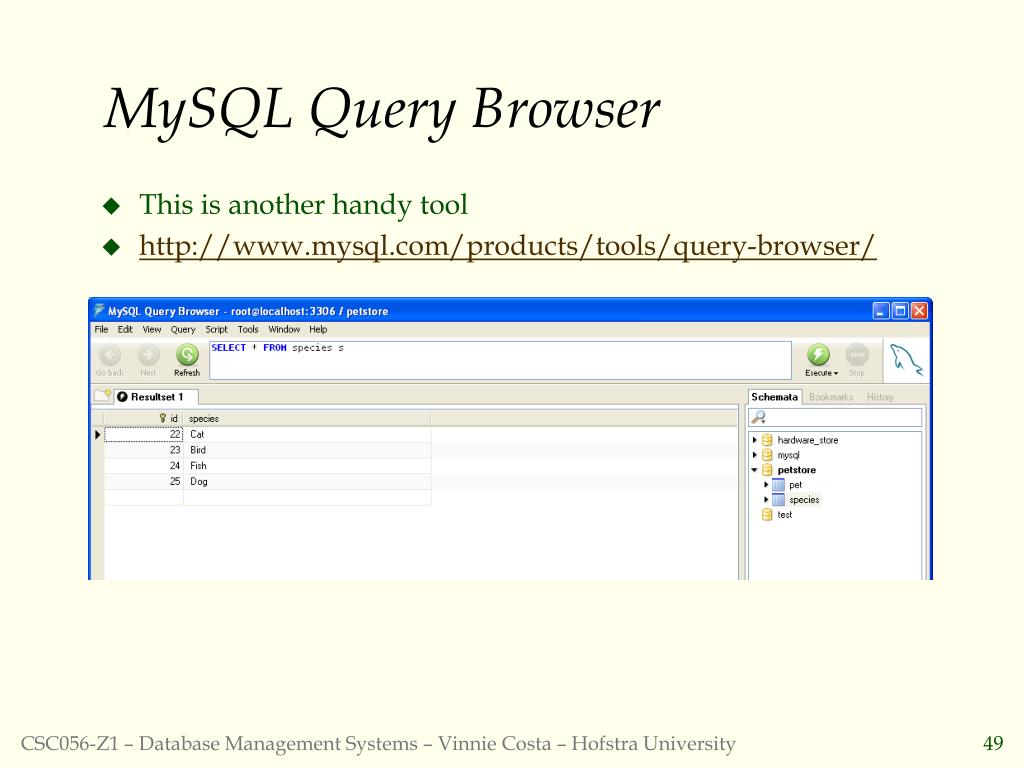This screenshot has width=1024, height=768.
Task: Click the petstore database icon
Action: [x=767, y=470]
